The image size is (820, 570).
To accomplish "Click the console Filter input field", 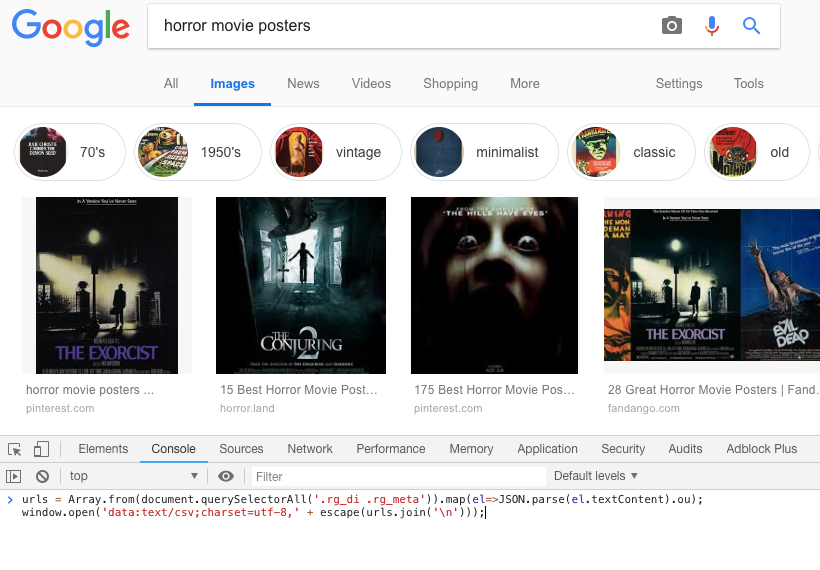I will pos(398,476).
